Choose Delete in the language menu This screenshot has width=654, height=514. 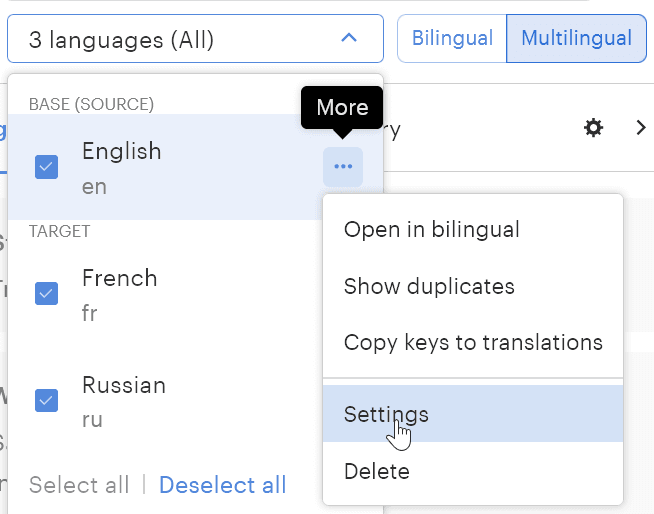click(376, 471)
